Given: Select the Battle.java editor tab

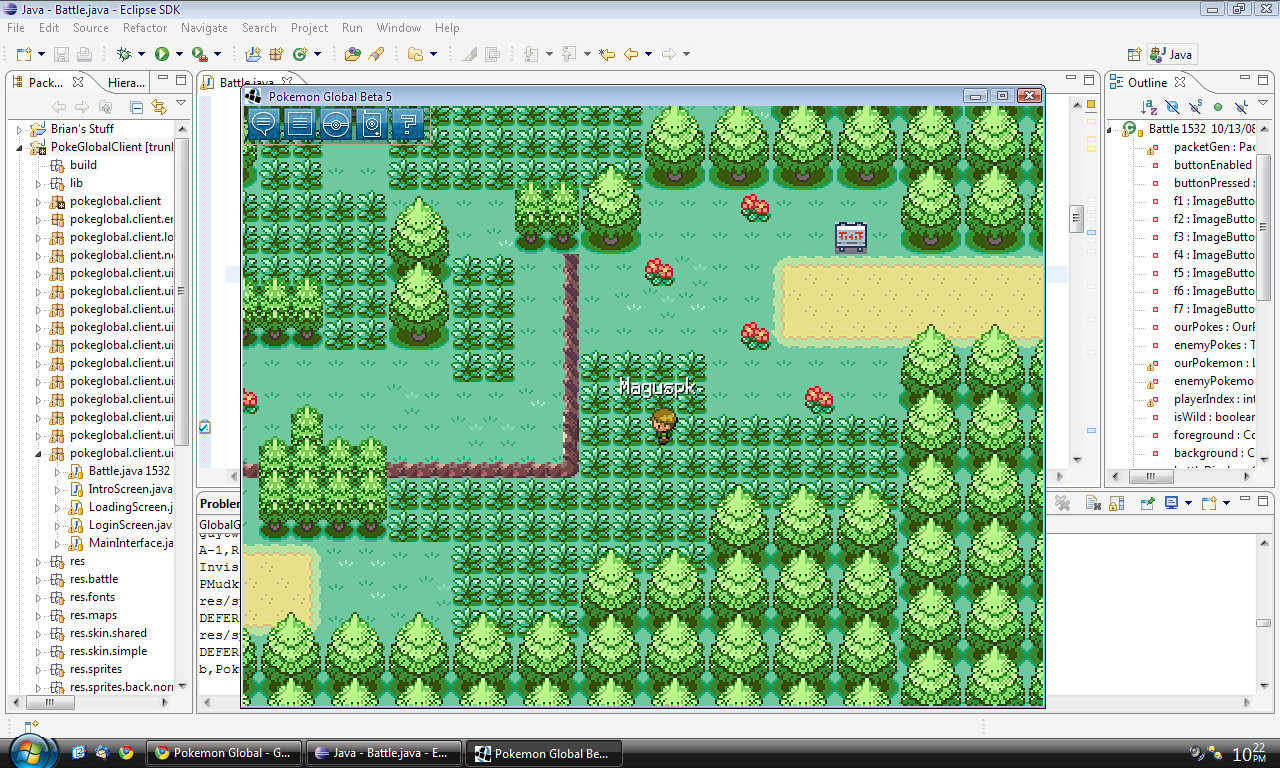Looking at the screenshot, I should 247,82.
